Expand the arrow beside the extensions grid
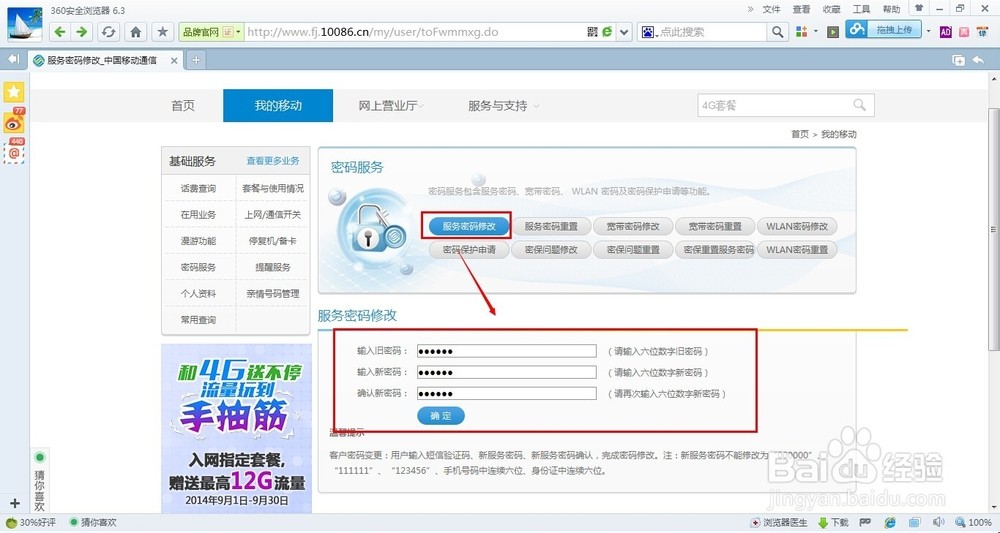The height and width of the screenshot is (533, 1000). pyautogui.click(x=815, y=31)
